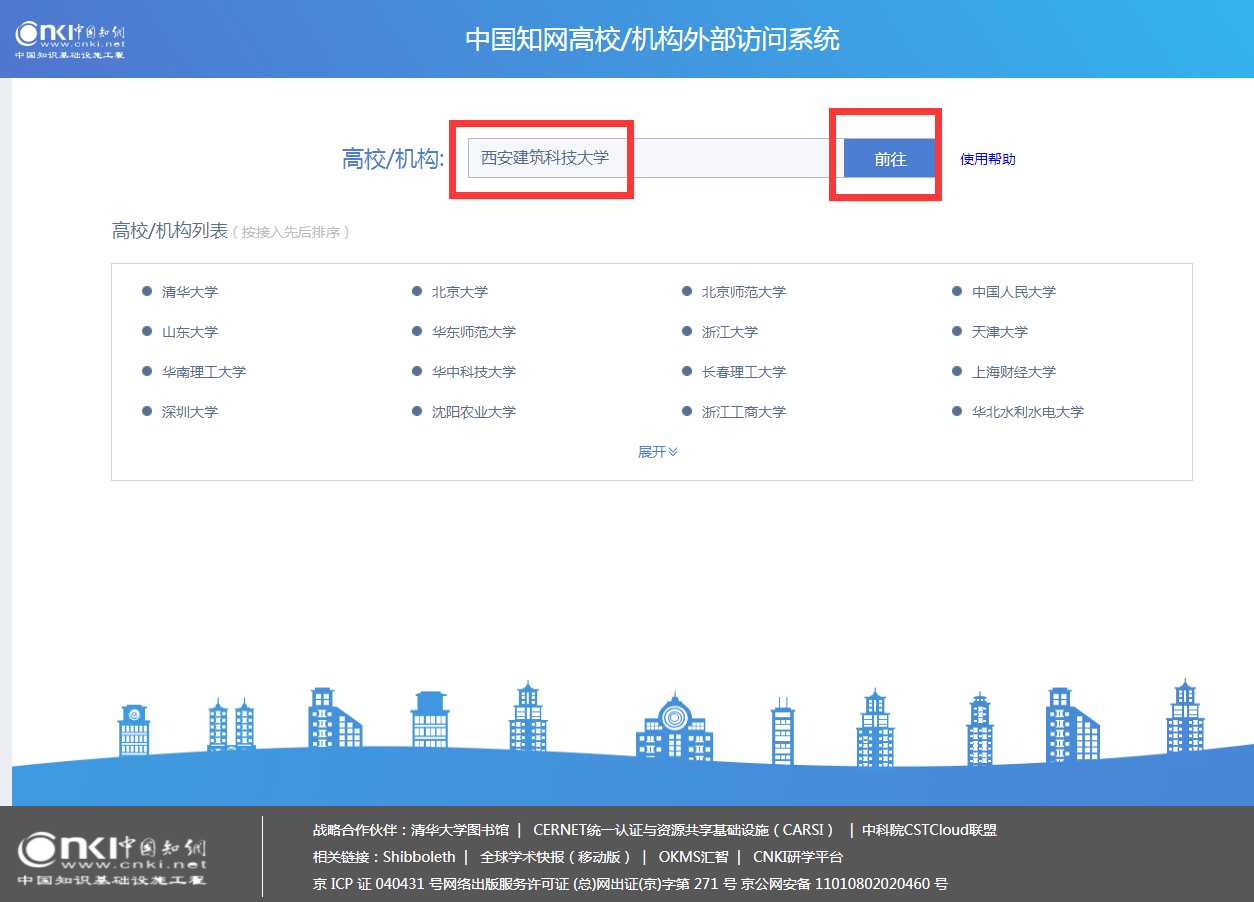Screen dimensions: 1254x902
Task: Select 山东大学 from the list
Action: (190, 332)
